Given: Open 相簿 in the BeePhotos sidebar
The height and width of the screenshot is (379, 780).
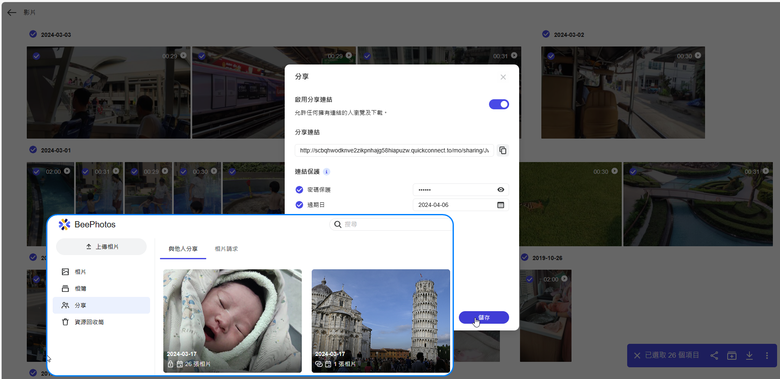Looking at the screenshot, I should tap(101, 288).
